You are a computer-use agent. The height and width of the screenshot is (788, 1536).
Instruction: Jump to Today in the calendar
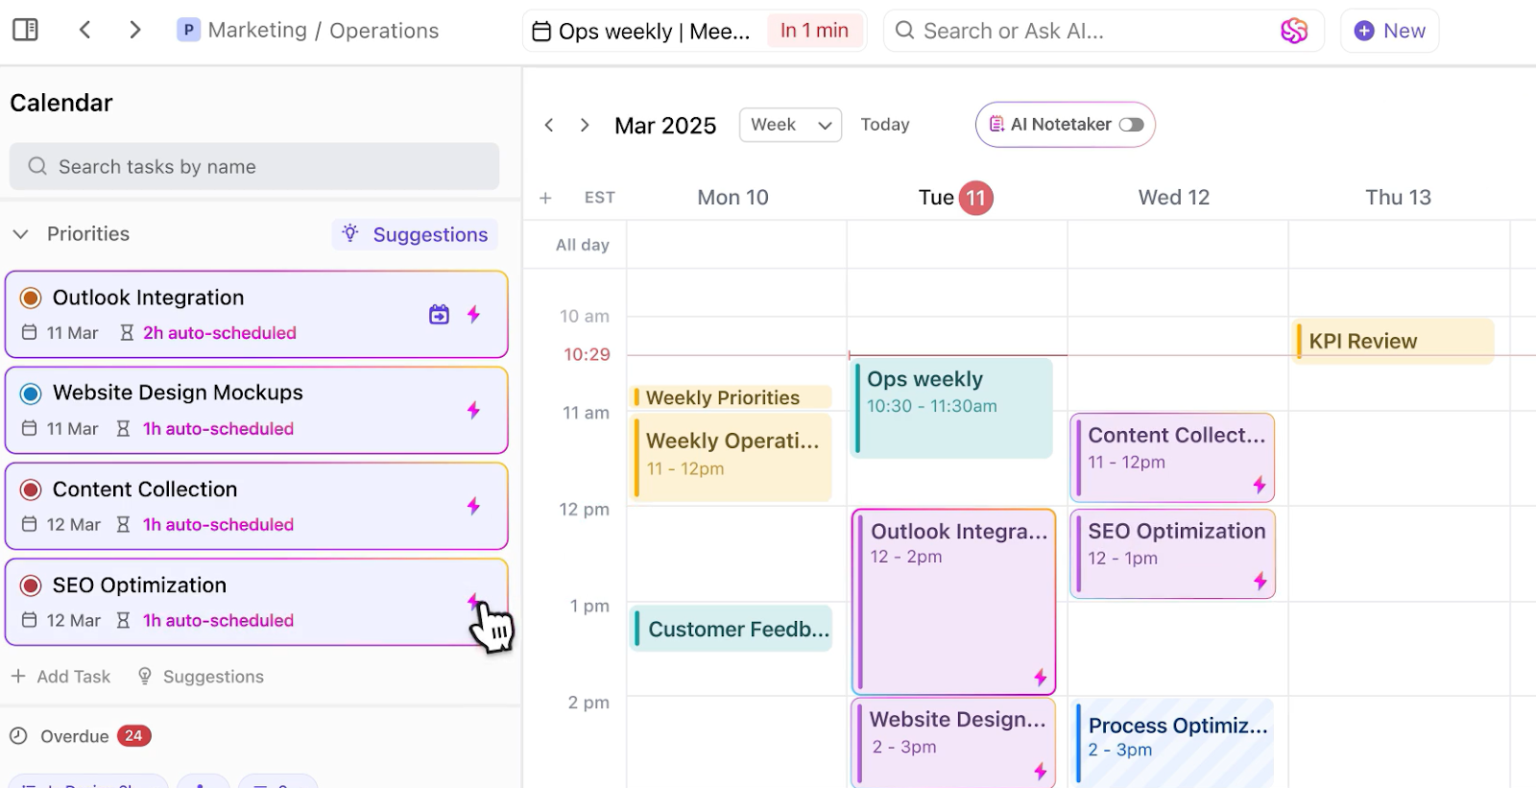884,124
